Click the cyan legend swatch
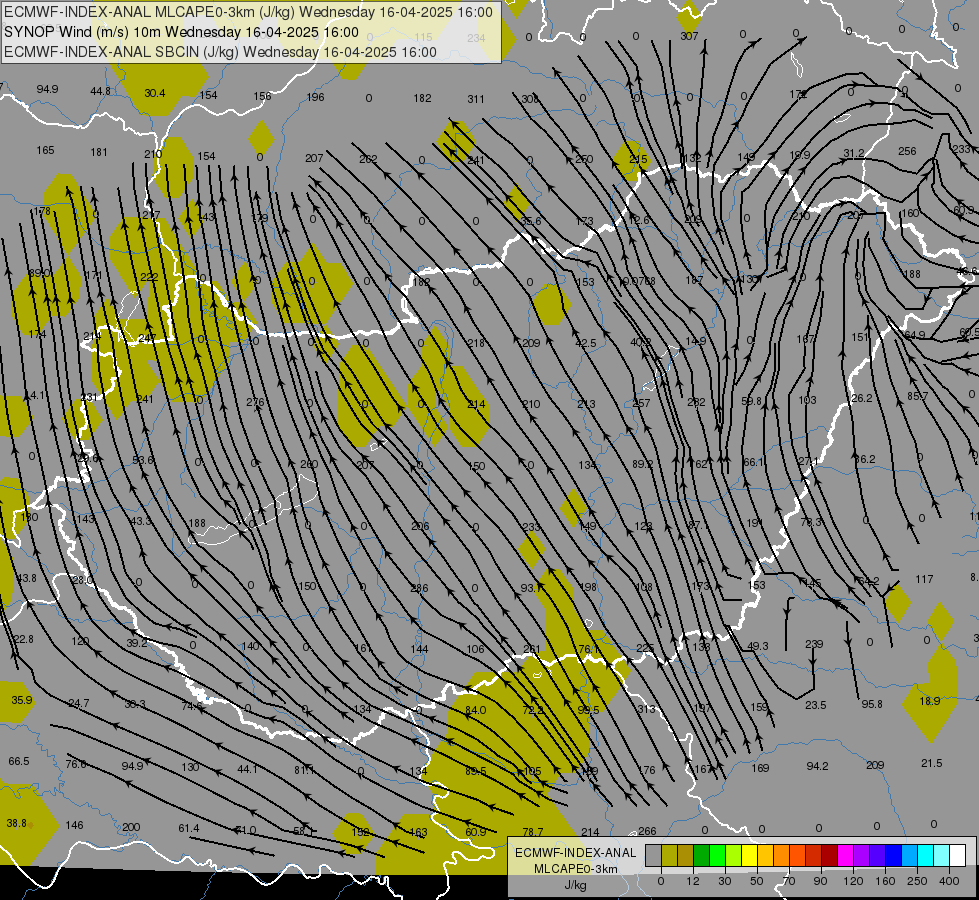Viewport: 979px width, 900px height. tap(925, 855)
